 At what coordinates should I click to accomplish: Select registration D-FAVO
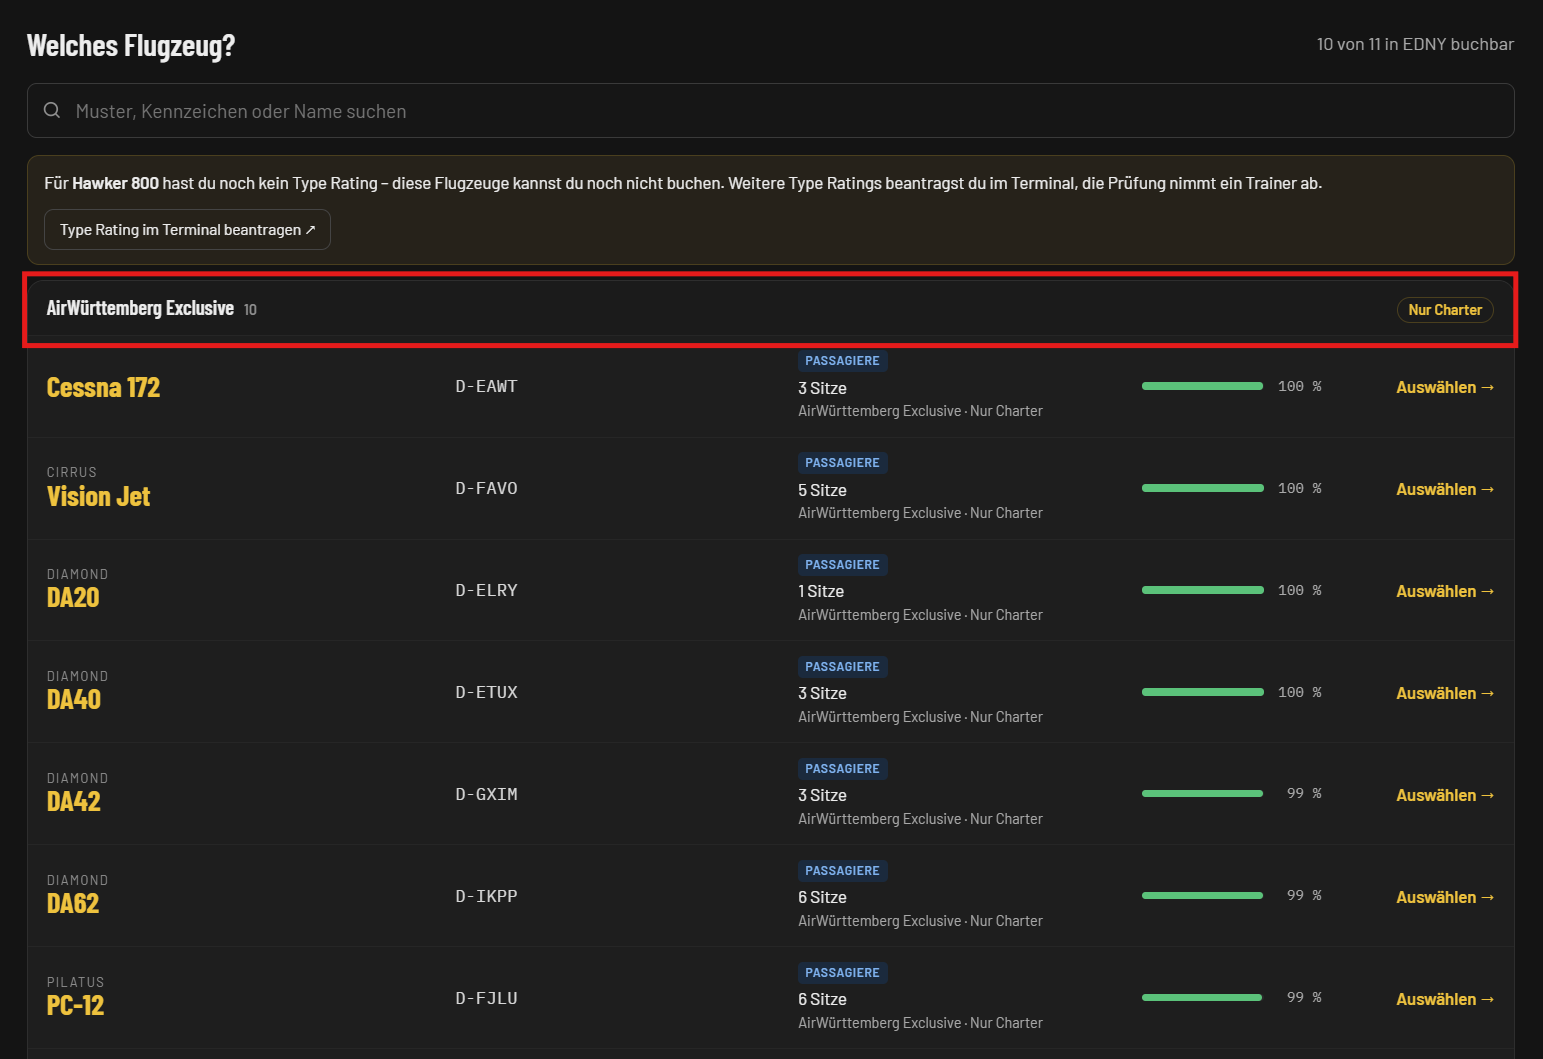tap(486, 488)
